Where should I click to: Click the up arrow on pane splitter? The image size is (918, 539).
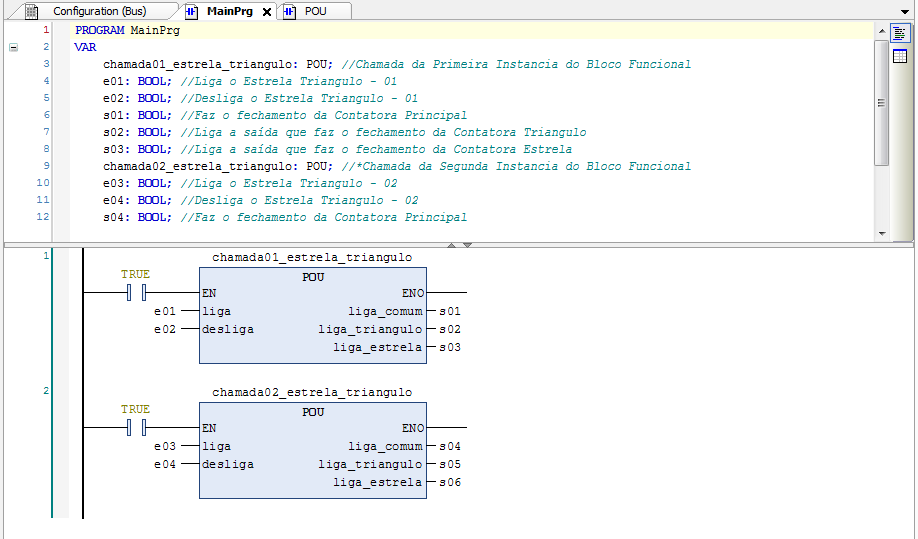(451, 244)
